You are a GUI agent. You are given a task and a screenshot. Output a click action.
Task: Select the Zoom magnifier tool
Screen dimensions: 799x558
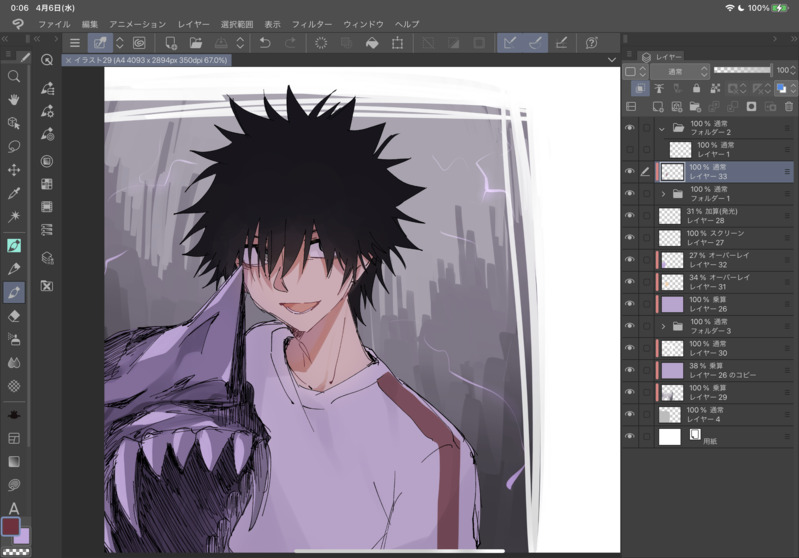(x=14, y=76)
